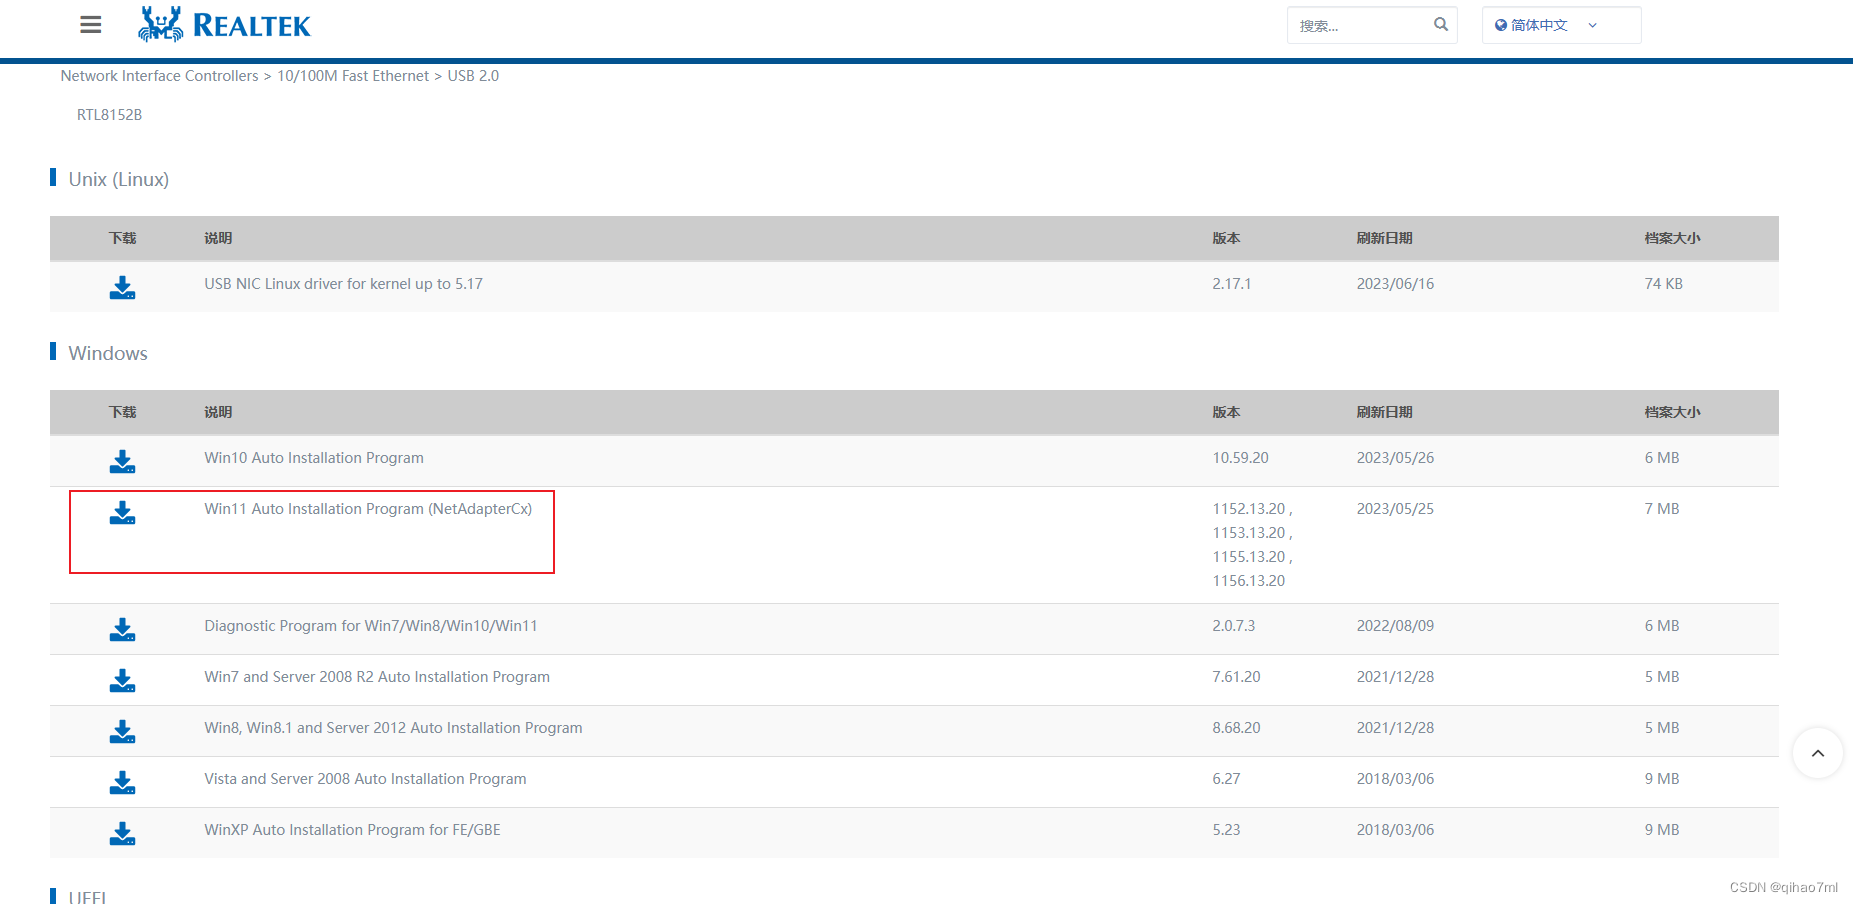Go back to top with the arrow button
Viewport: 1853px width, 904px height.
tap(1817, 753)
